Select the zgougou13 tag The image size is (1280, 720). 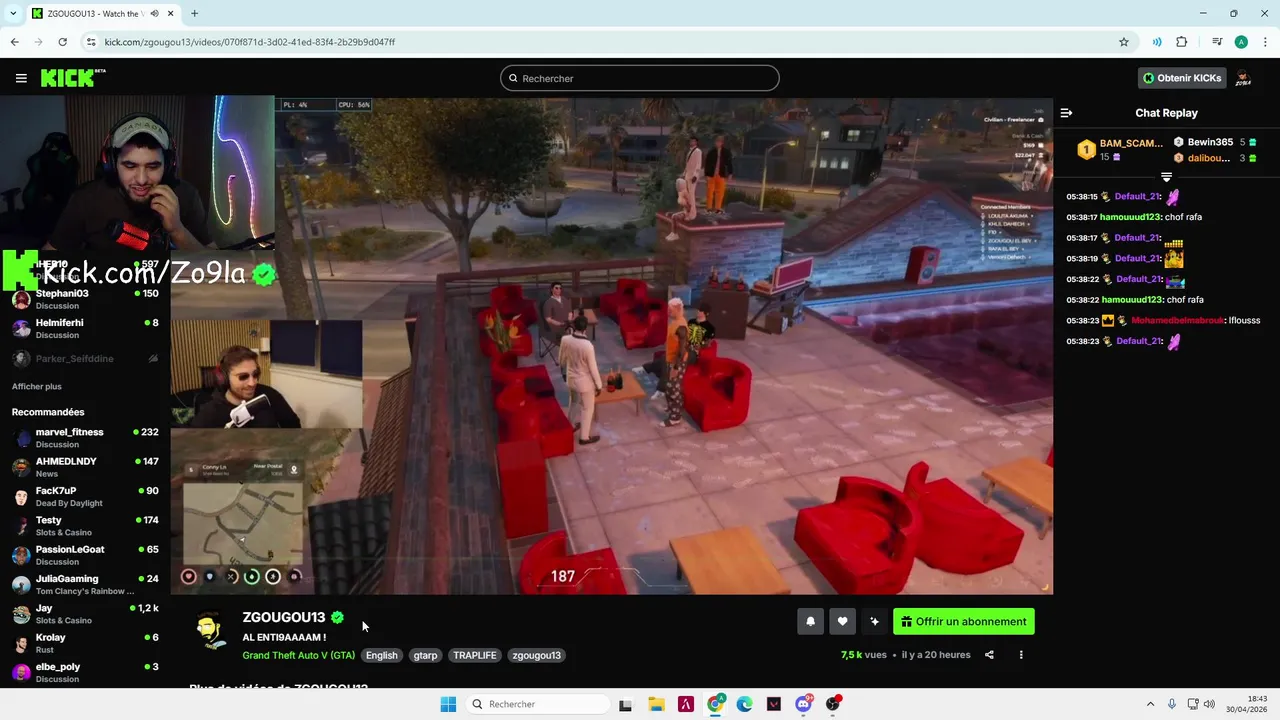(x=536, y=655)
